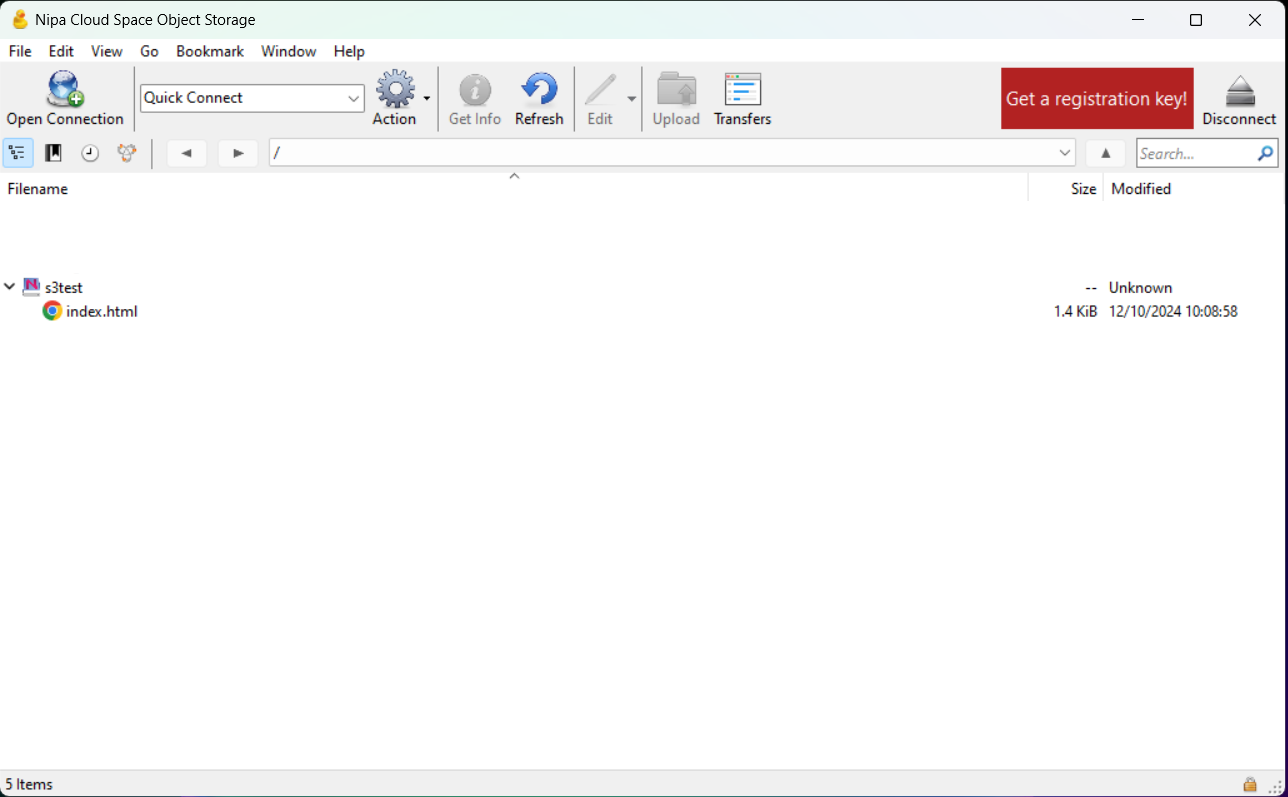Go up to the parent folder

click(x=1105, y=153)
